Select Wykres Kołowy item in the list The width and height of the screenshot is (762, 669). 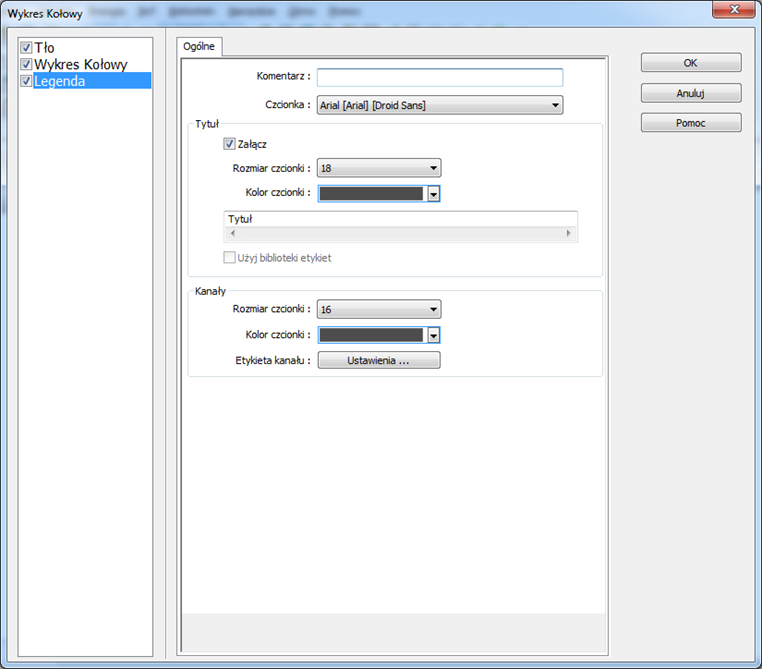[x=81, y=64]
